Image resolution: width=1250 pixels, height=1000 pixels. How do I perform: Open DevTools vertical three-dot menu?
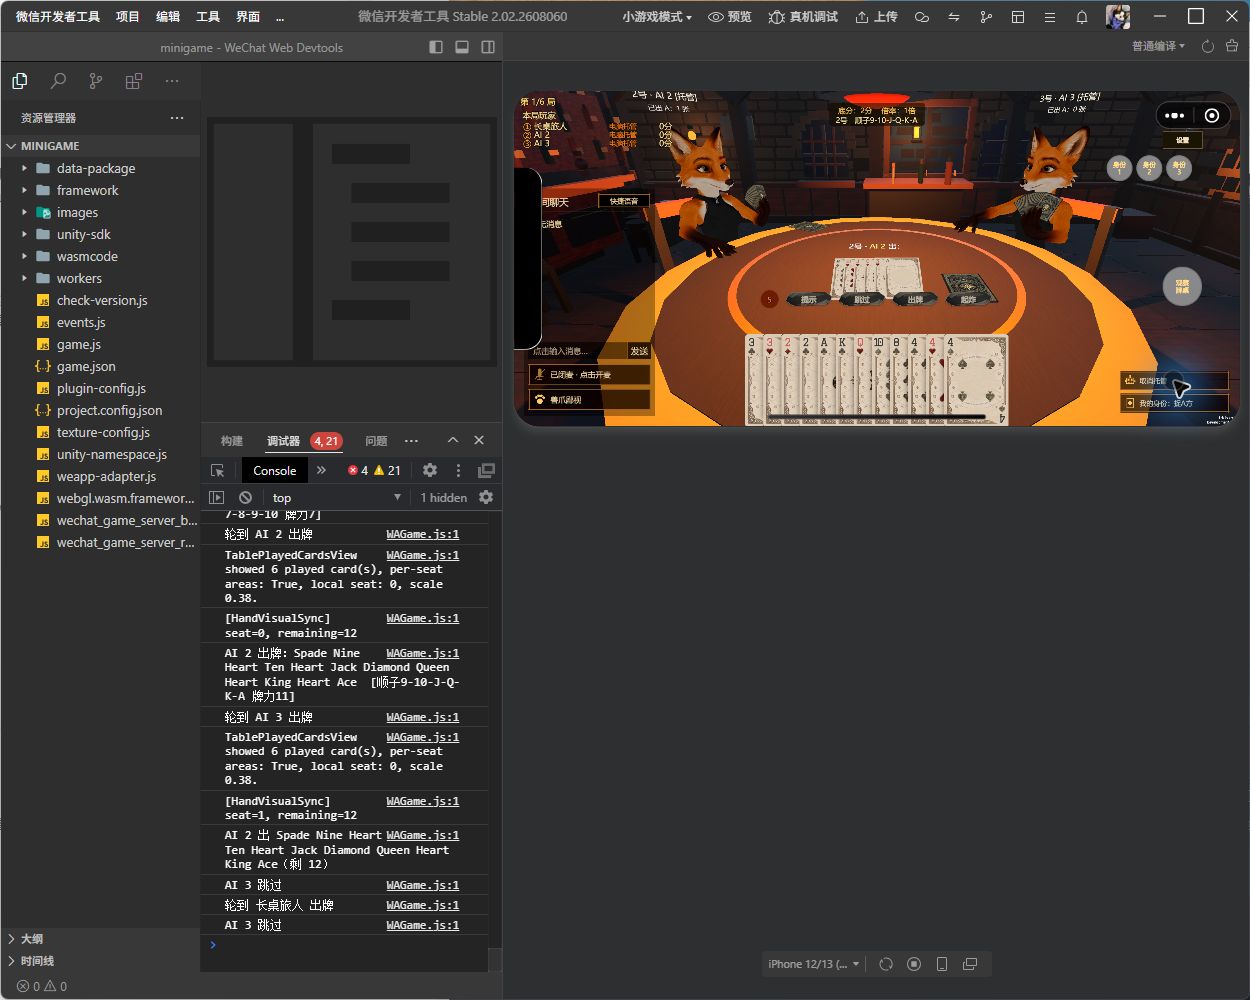(x=458, y=470)
